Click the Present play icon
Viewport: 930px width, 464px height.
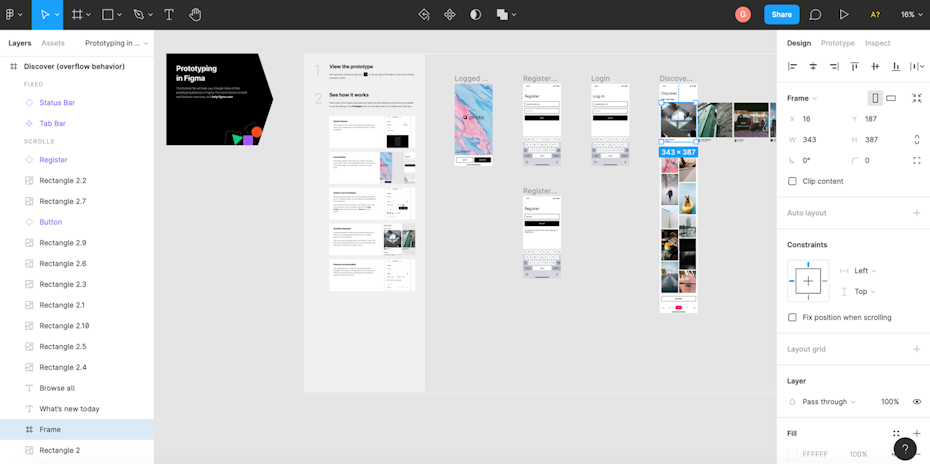tap(844, 15)
